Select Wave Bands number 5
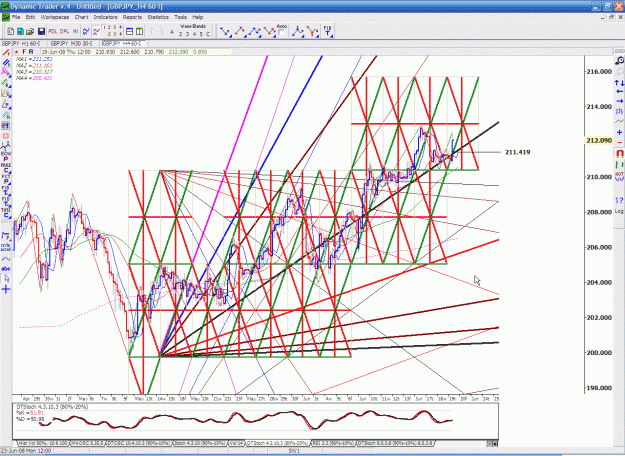625x456 pixels. coord(201,34)
